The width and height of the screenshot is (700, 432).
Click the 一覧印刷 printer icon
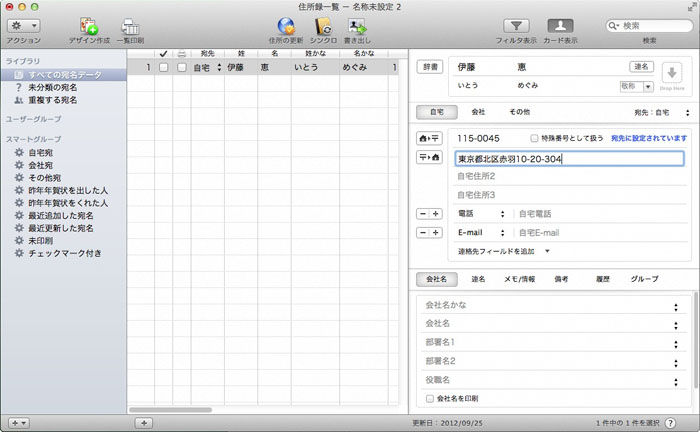130,26
